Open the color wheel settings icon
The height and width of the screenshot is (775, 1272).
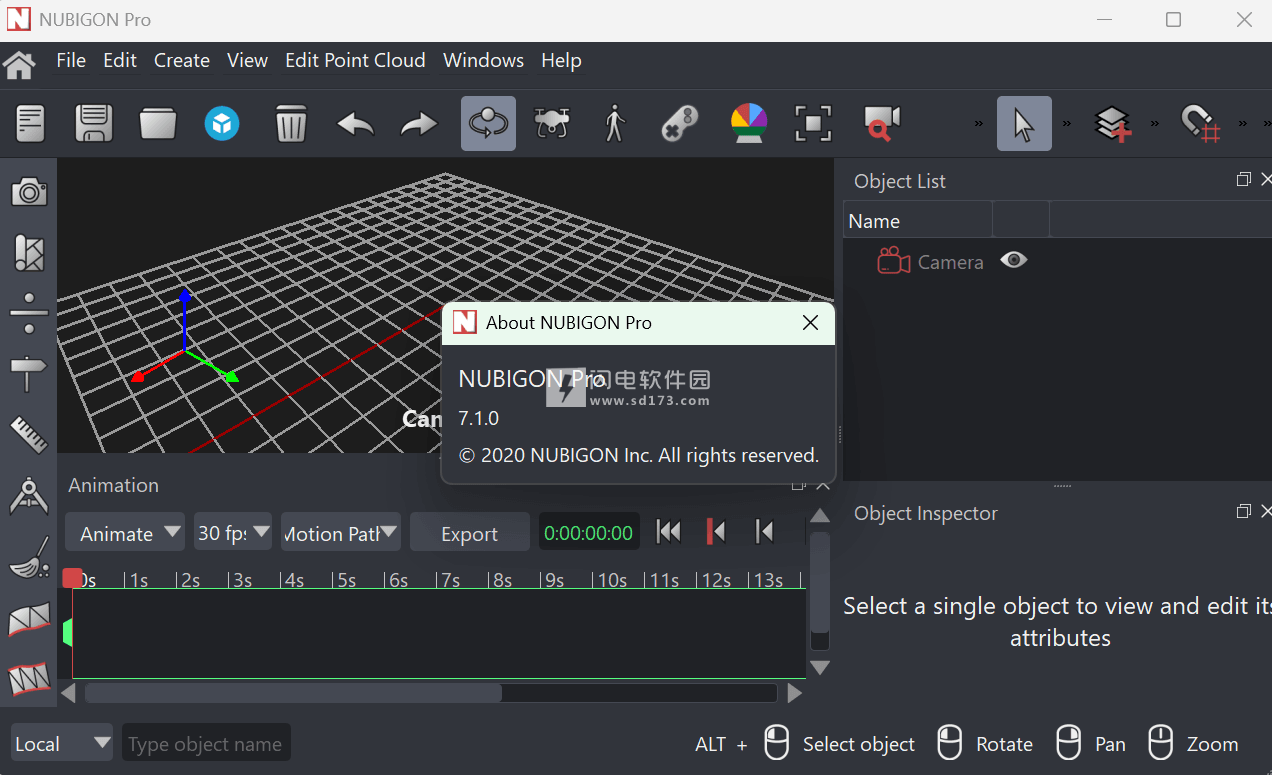click(749, 124)
